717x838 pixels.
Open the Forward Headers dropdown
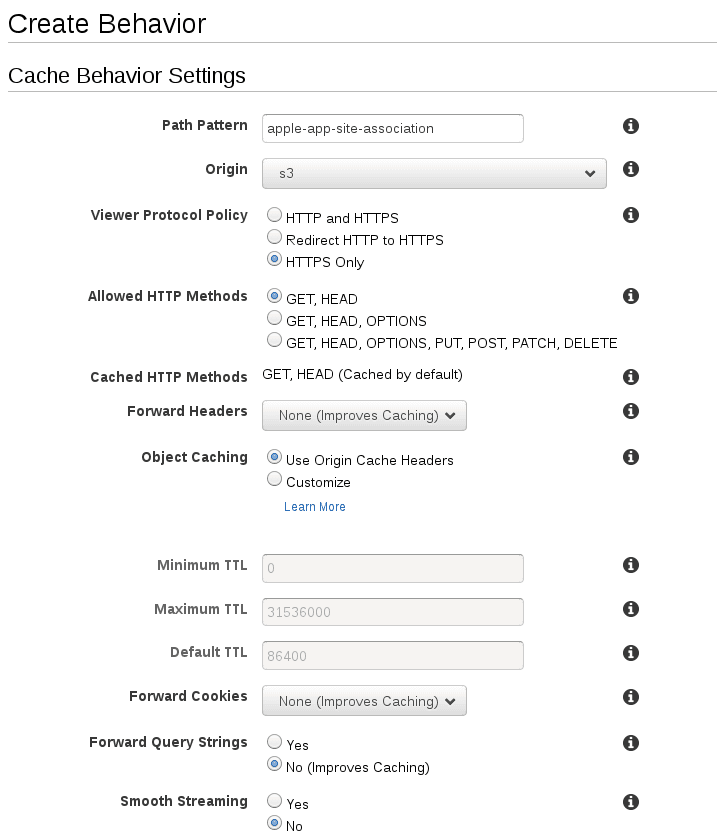click(x=364, y=415)
